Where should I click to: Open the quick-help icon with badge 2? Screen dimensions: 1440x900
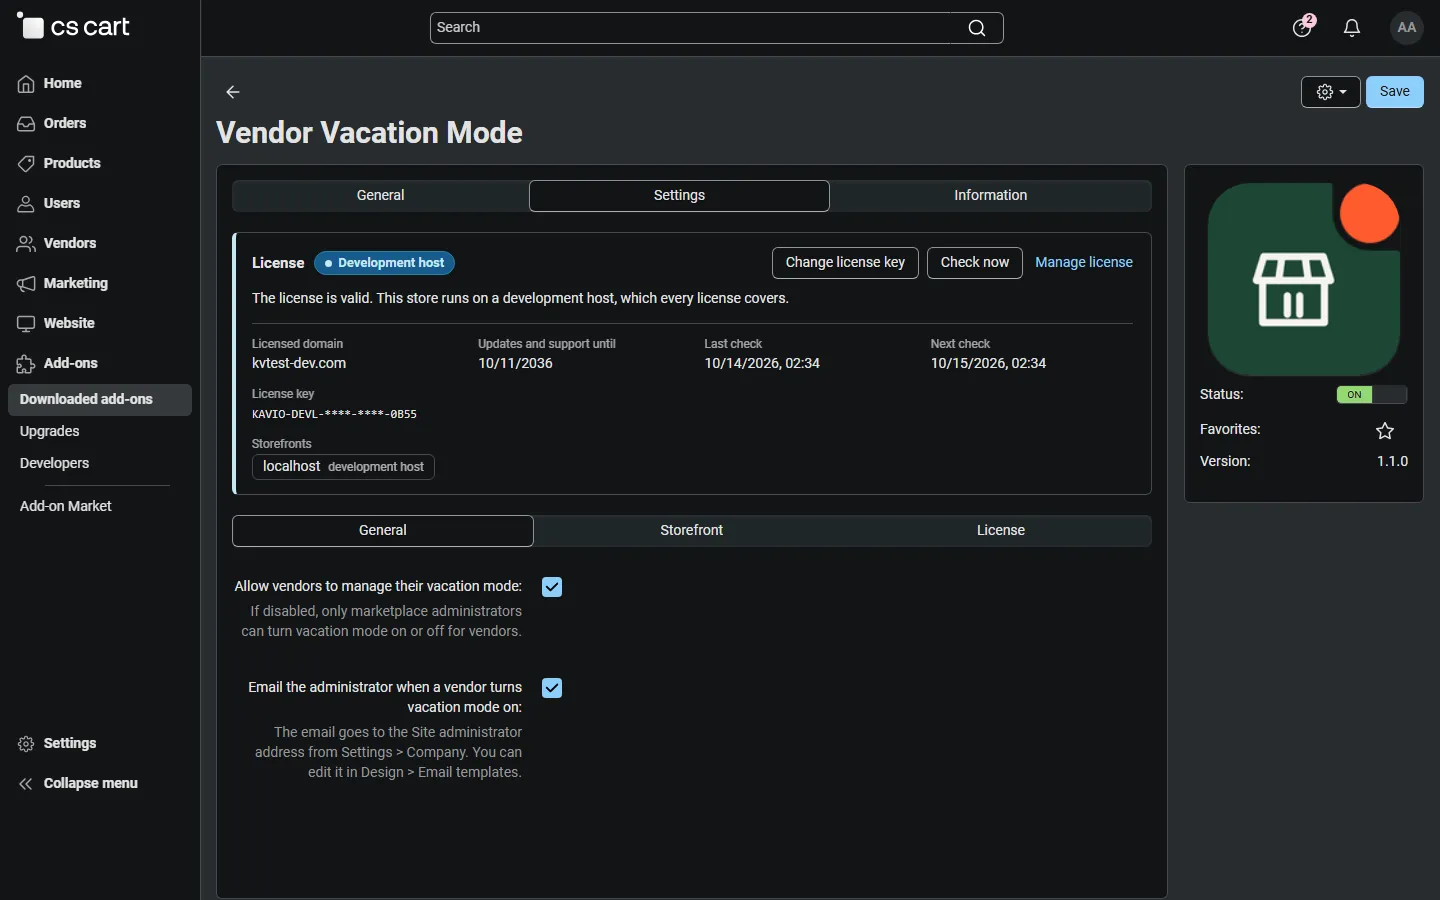click(1304, 27)
